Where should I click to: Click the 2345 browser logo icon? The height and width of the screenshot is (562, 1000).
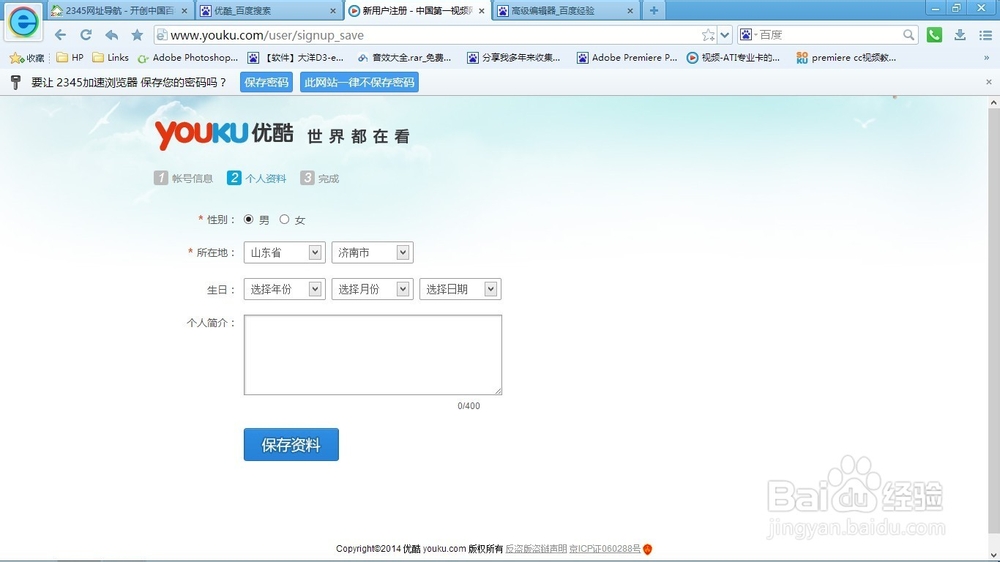tap(24, 22)
